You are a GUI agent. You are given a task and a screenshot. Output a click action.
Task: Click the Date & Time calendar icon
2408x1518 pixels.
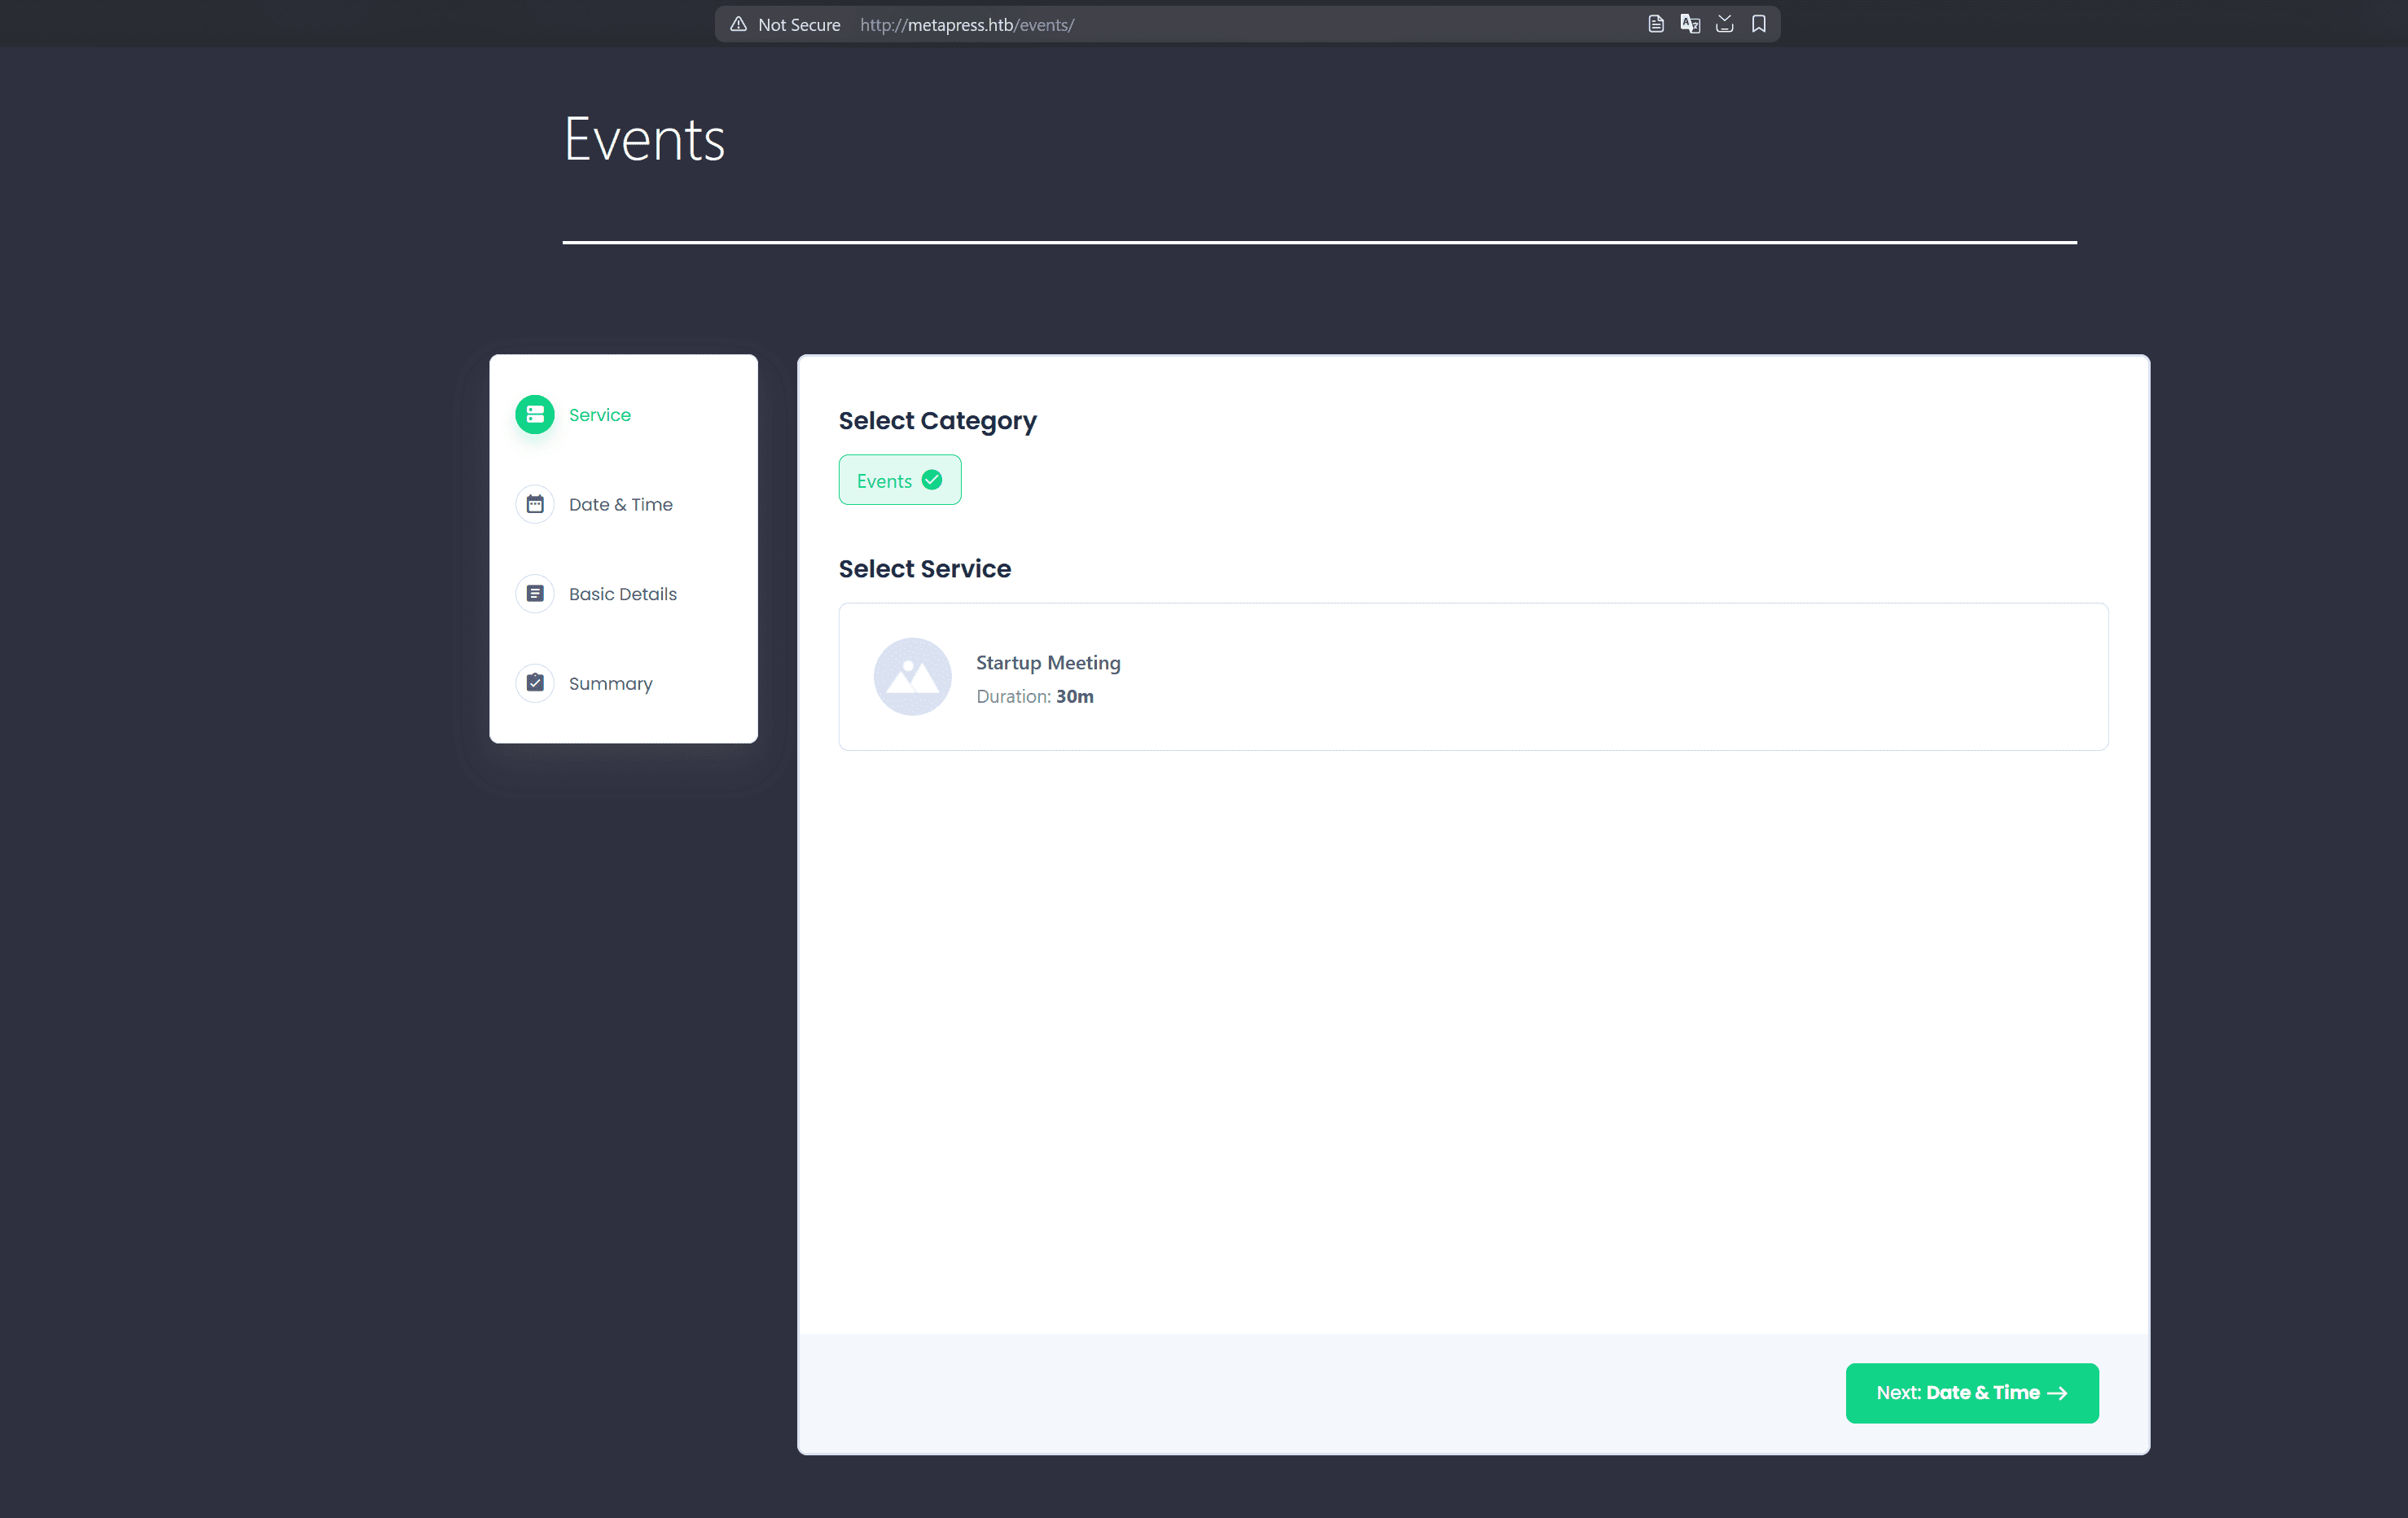click(x=535, y=504)
